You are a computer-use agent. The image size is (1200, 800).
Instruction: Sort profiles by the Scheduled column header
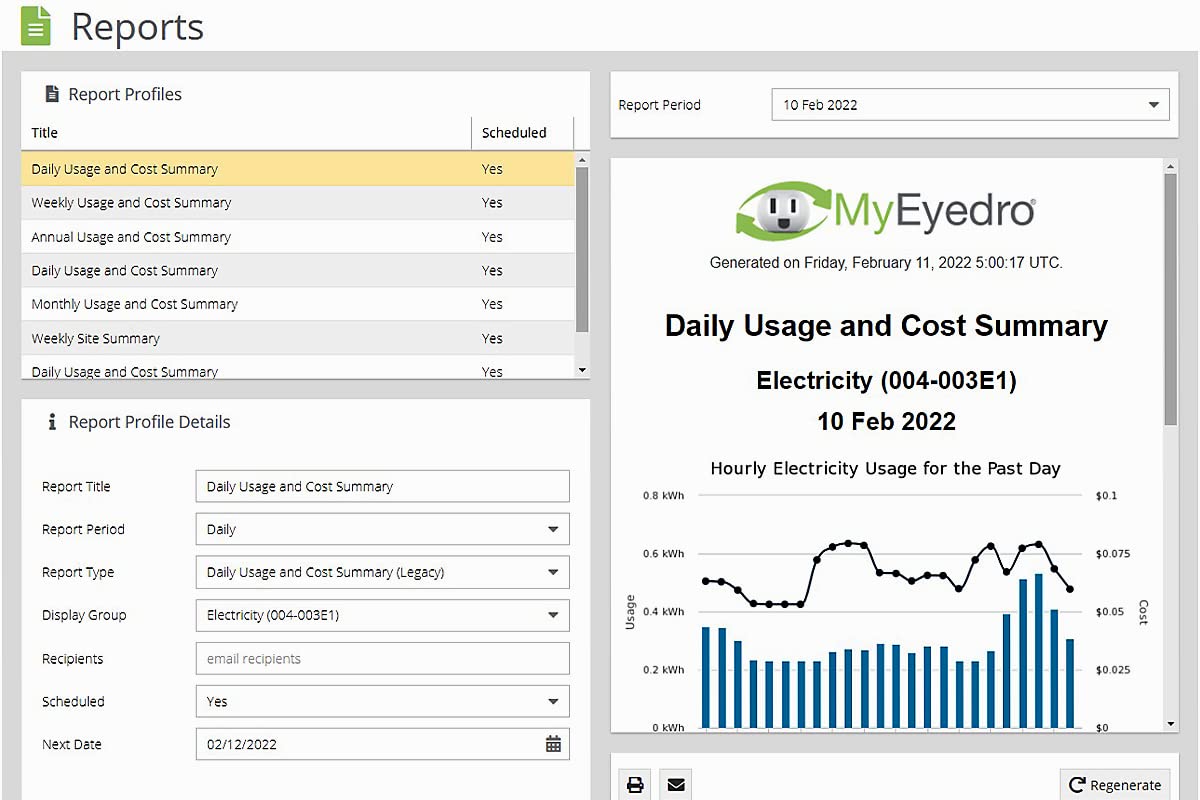522,132
